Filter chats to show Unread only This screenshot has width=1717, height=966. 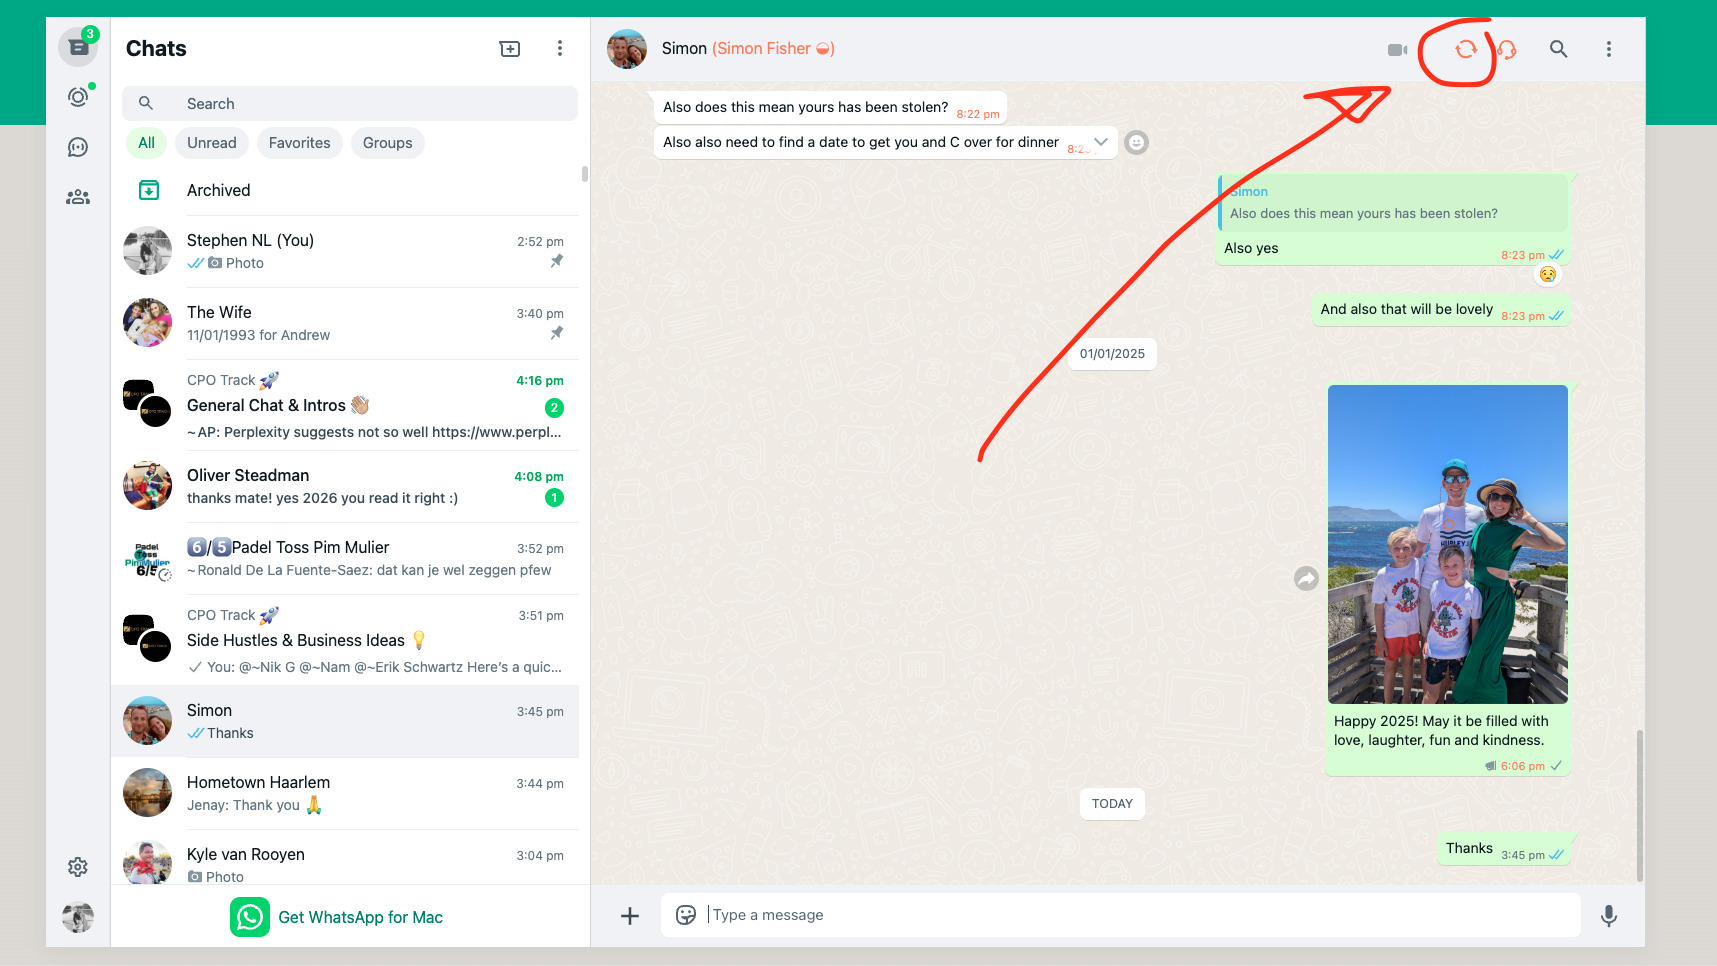coord(211,143)
